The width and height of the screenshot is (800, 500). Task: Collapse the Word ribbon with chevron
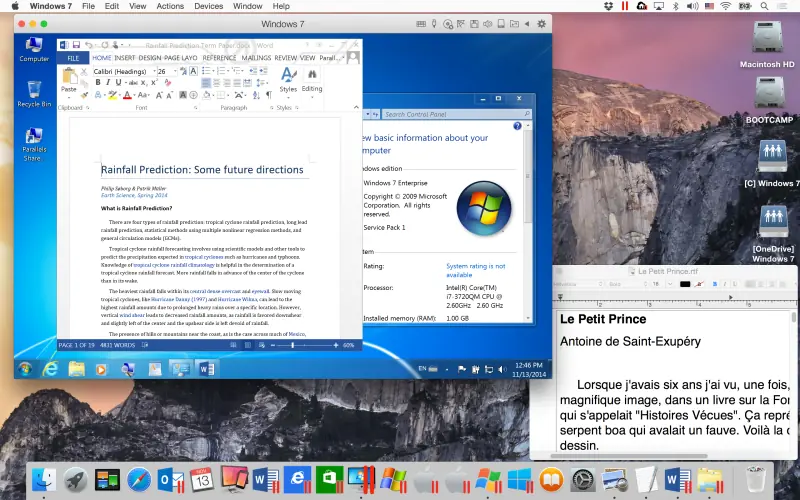click(x=356, y=107)
